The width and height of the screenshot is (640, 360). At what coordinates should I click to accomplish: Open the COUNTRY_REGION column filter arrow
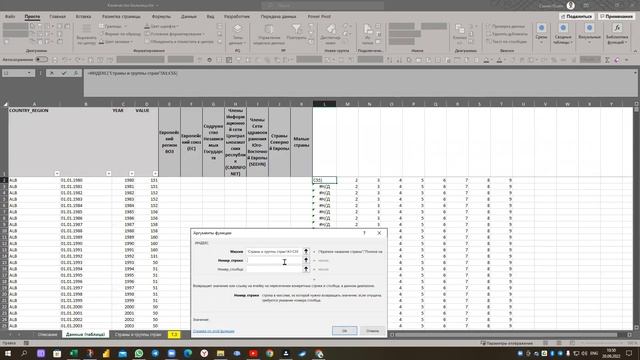(x=57, y=173)
